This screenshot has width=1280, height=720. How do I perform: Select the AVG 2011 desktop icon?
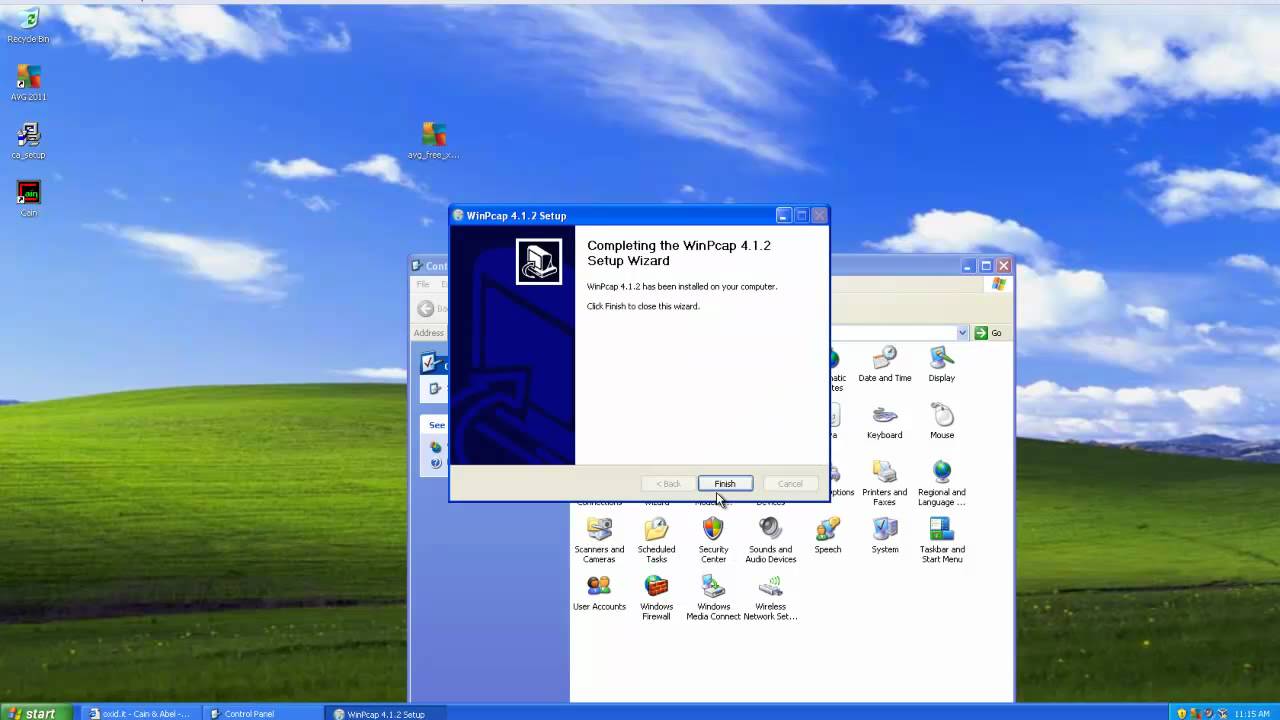(x=28, y=83)
